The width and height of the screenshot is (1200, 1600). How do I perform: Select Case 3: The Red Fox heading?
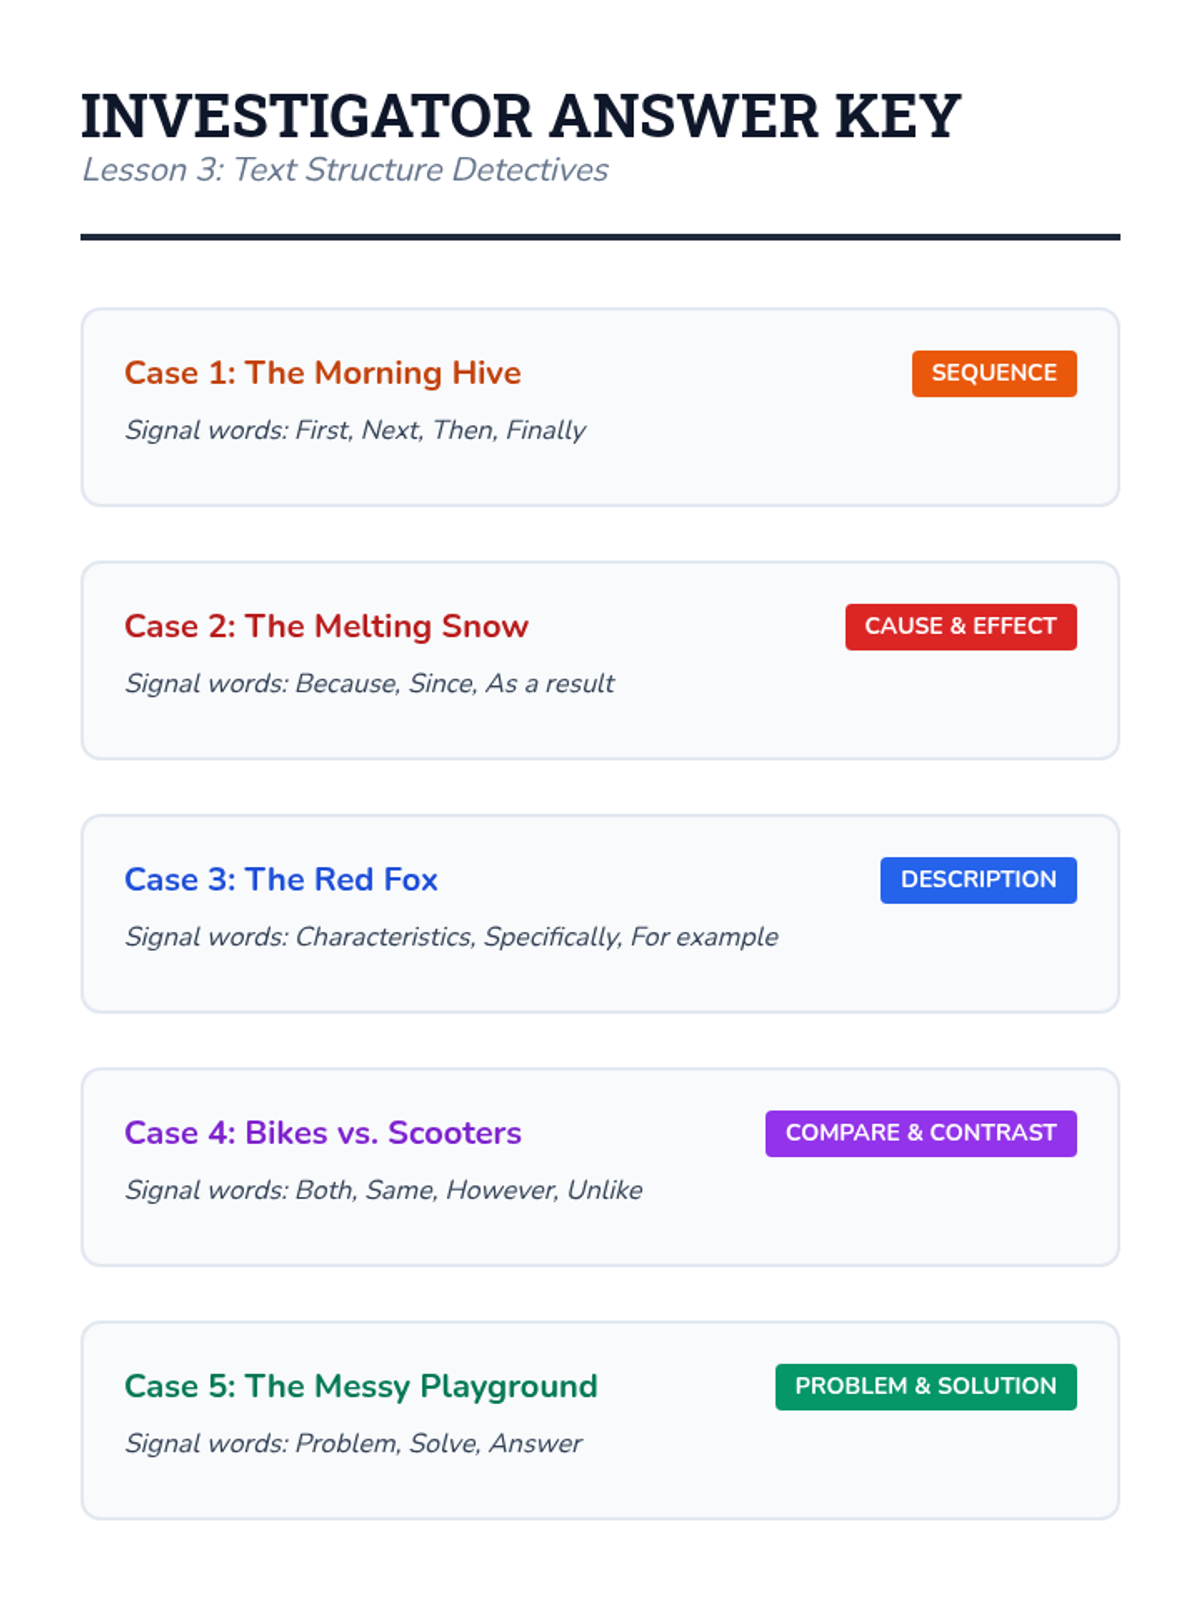[x=281, y=879]
